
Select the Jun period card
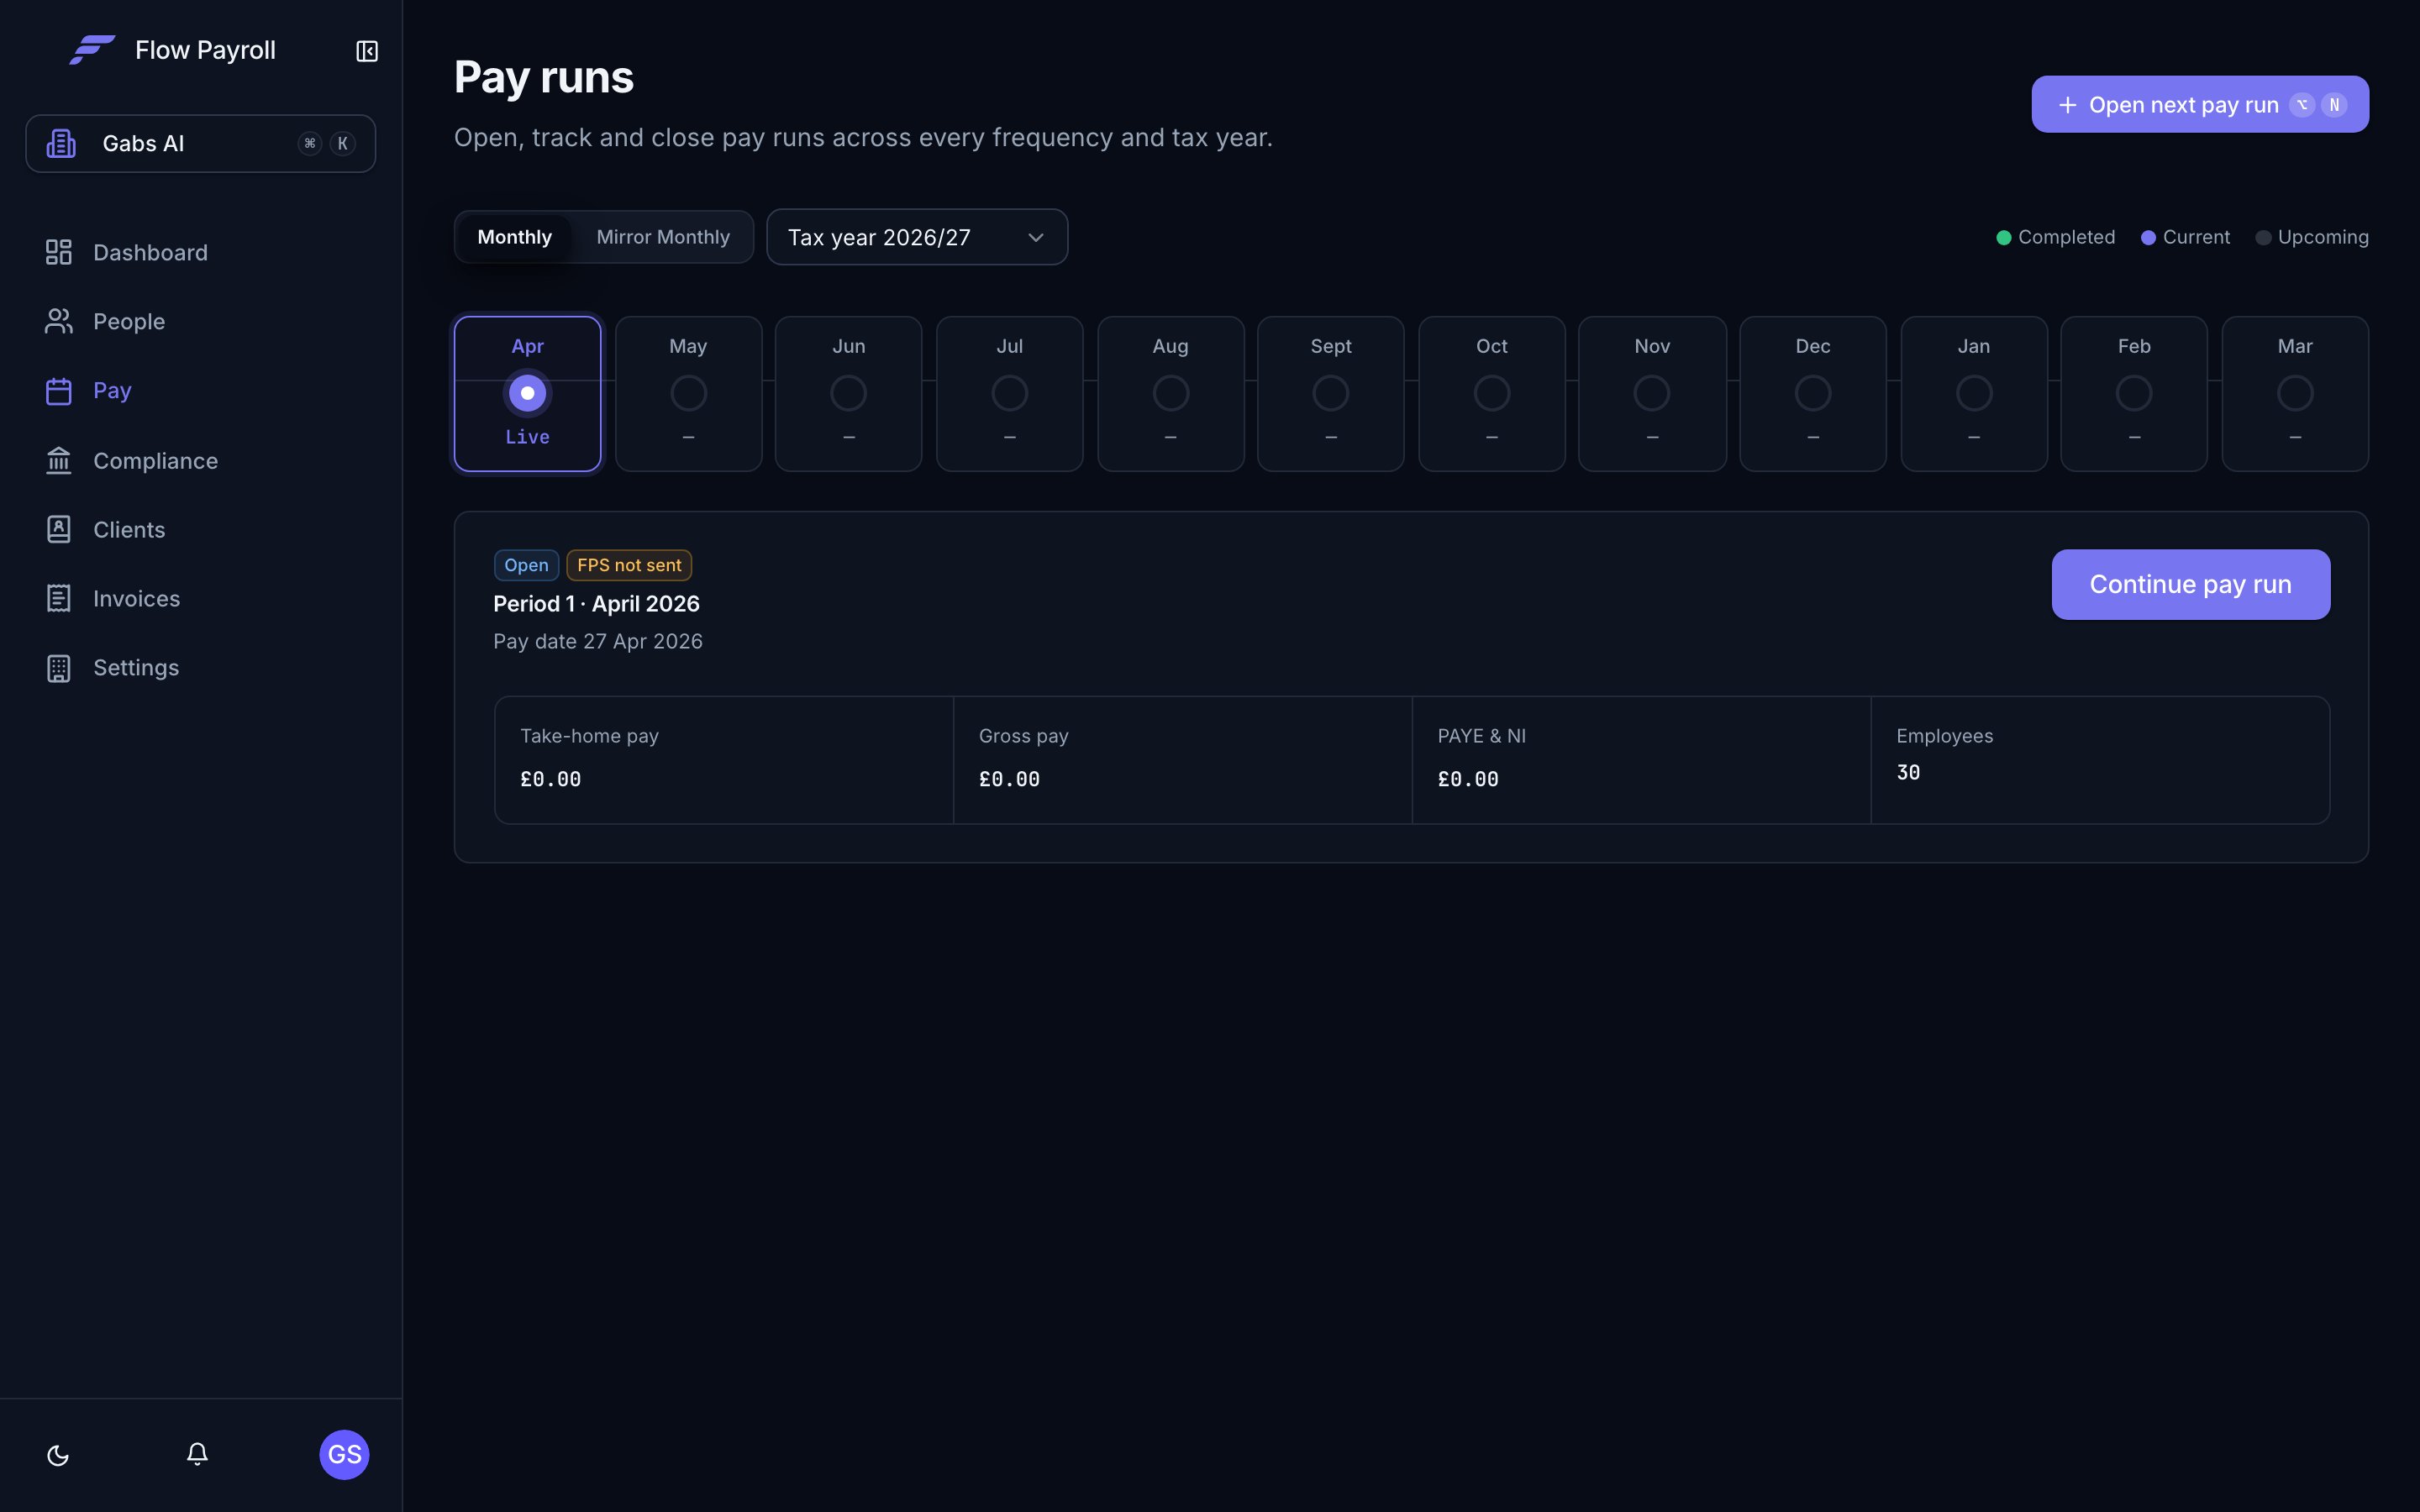[849, 394]
